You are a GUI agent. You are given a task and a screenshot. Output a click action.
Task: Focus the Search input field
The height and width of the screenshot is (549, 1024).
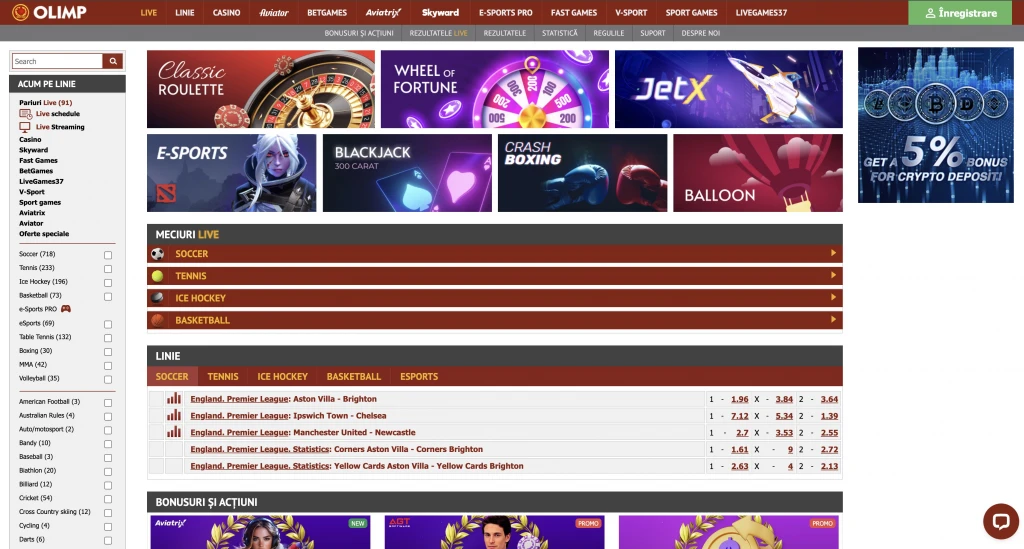[58, 61]
